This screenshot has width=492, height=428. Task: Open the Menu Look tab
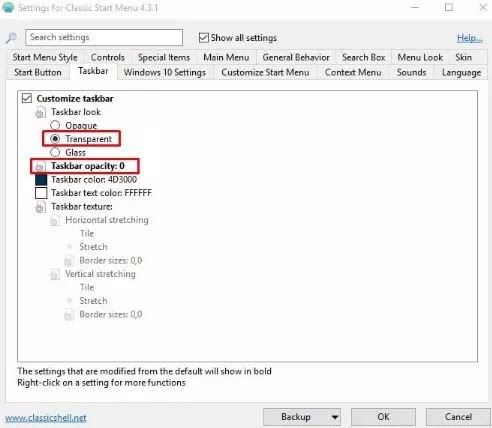[x=420, y=57]
